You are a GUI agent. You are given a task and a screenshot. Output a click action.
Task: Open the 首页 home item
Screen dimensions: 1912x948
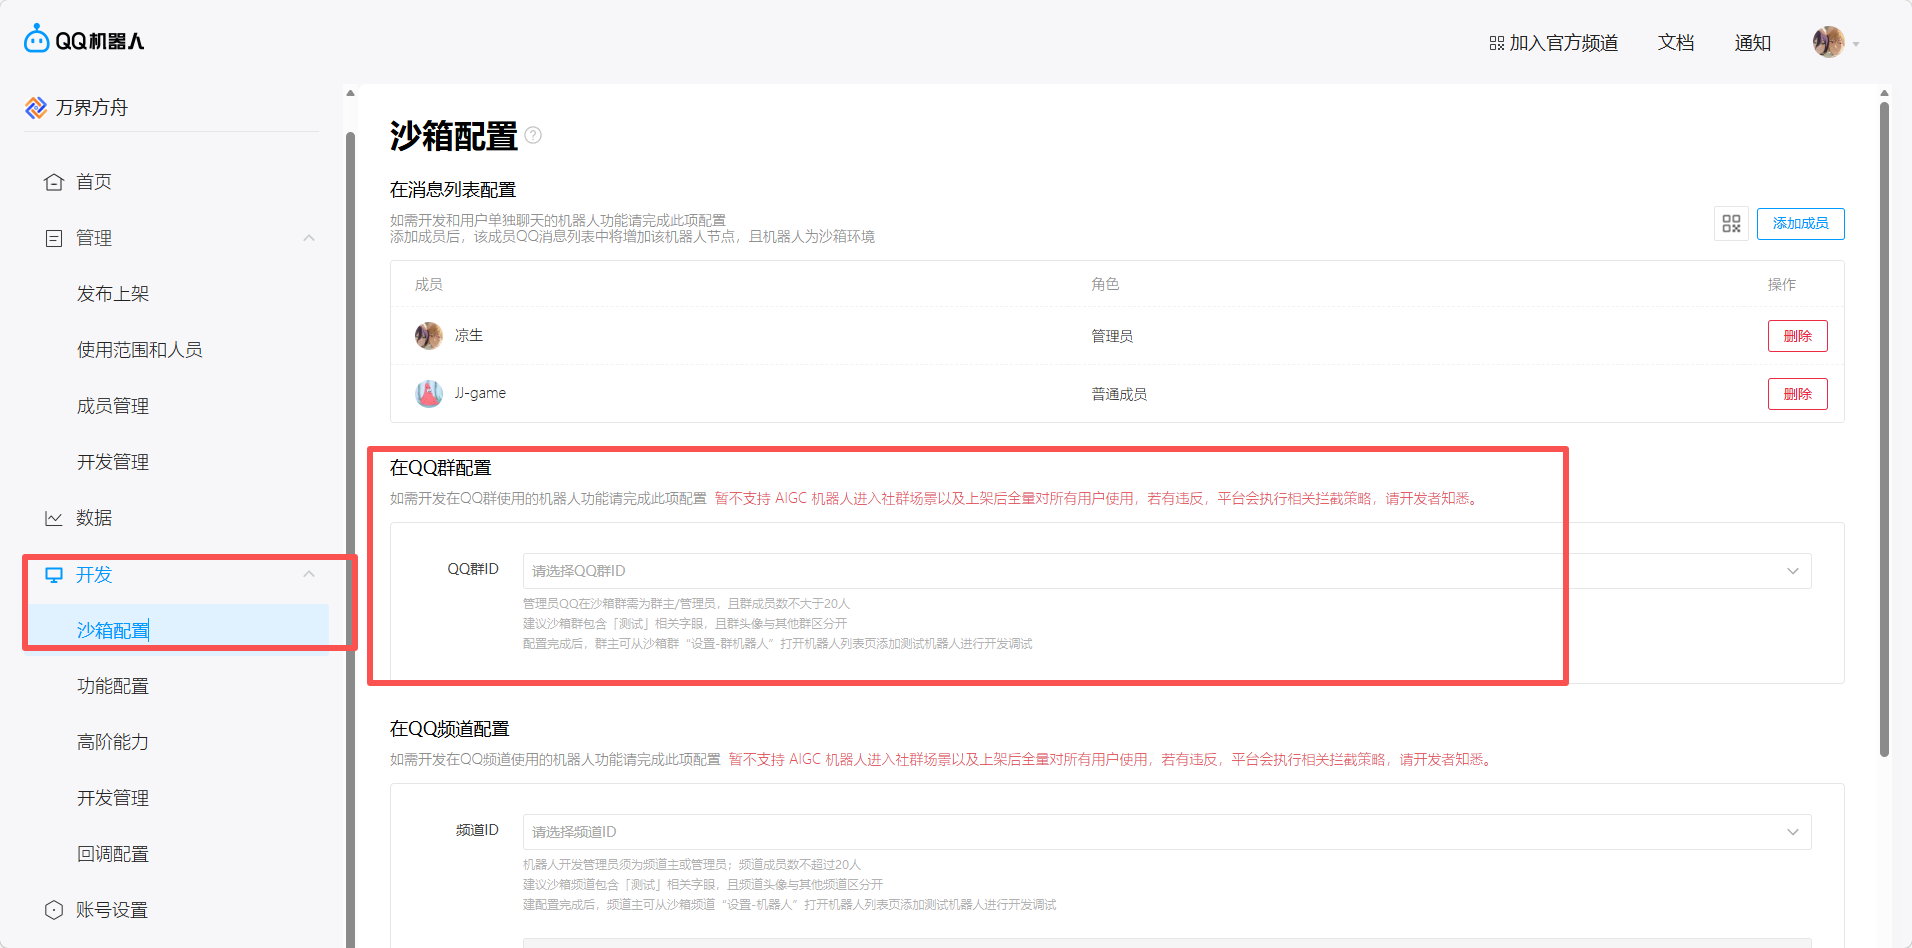(94, 182)
